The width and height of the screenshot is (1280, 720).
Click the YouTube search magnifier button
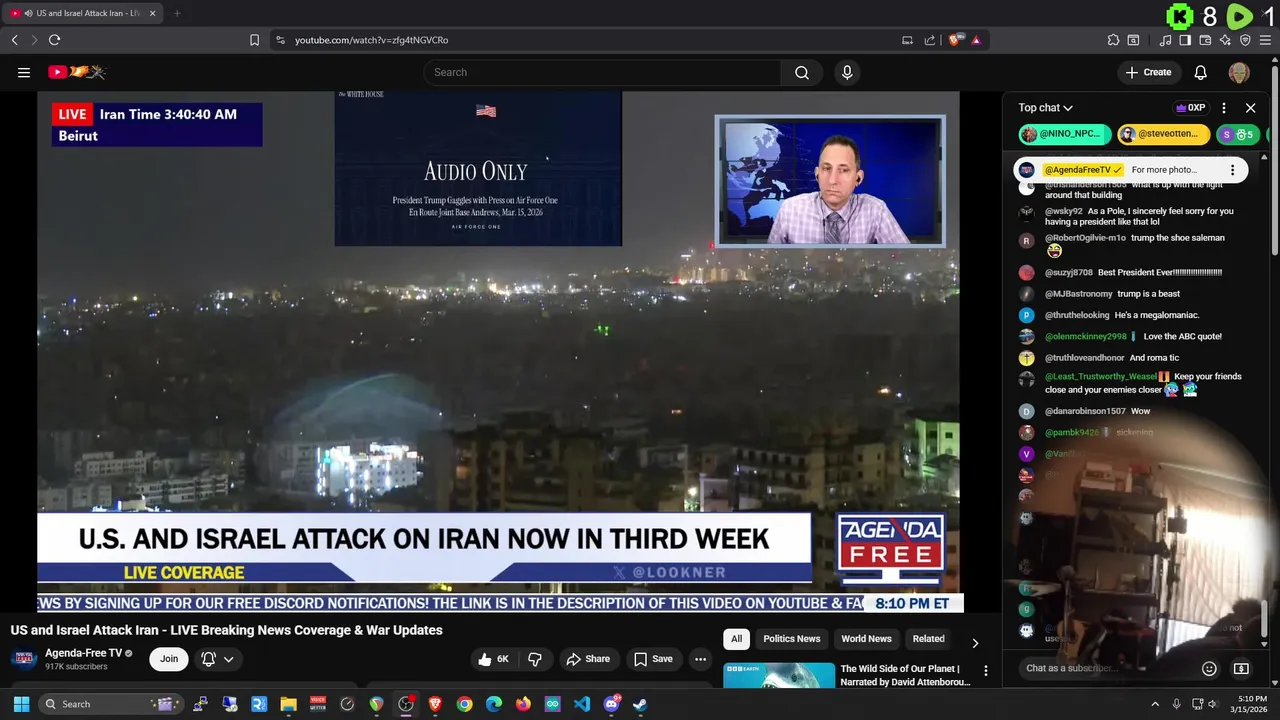[x=802, y=72]
